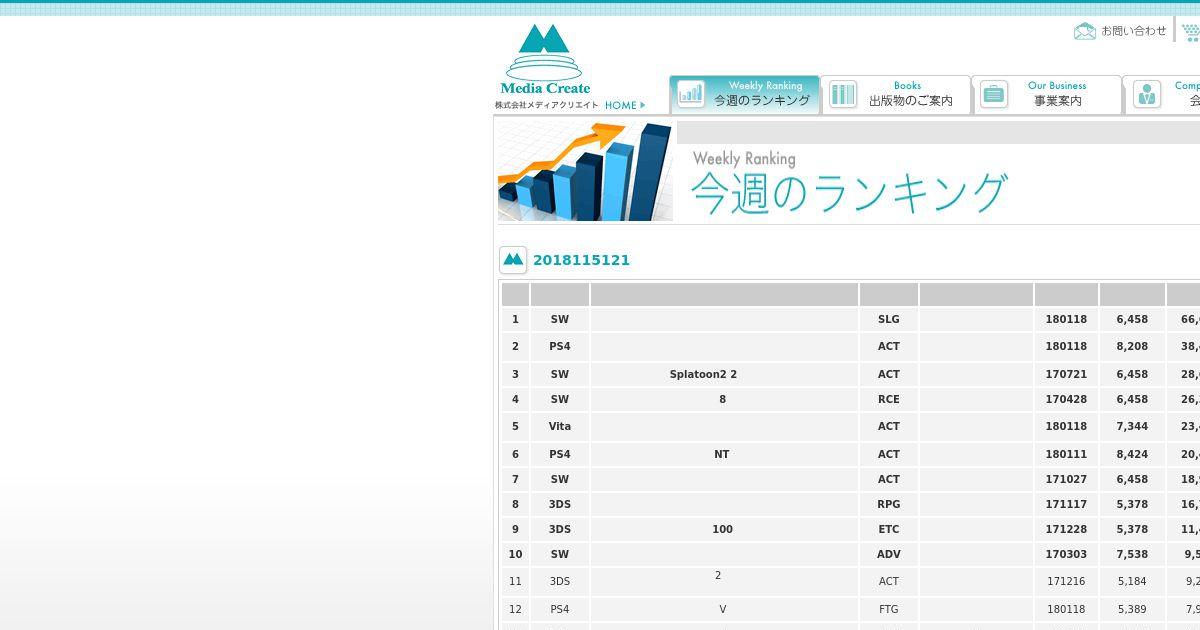Viewport: 1200px width, 630px height.
Task: Click the price cell 7,344
Action: point(1132,426)
